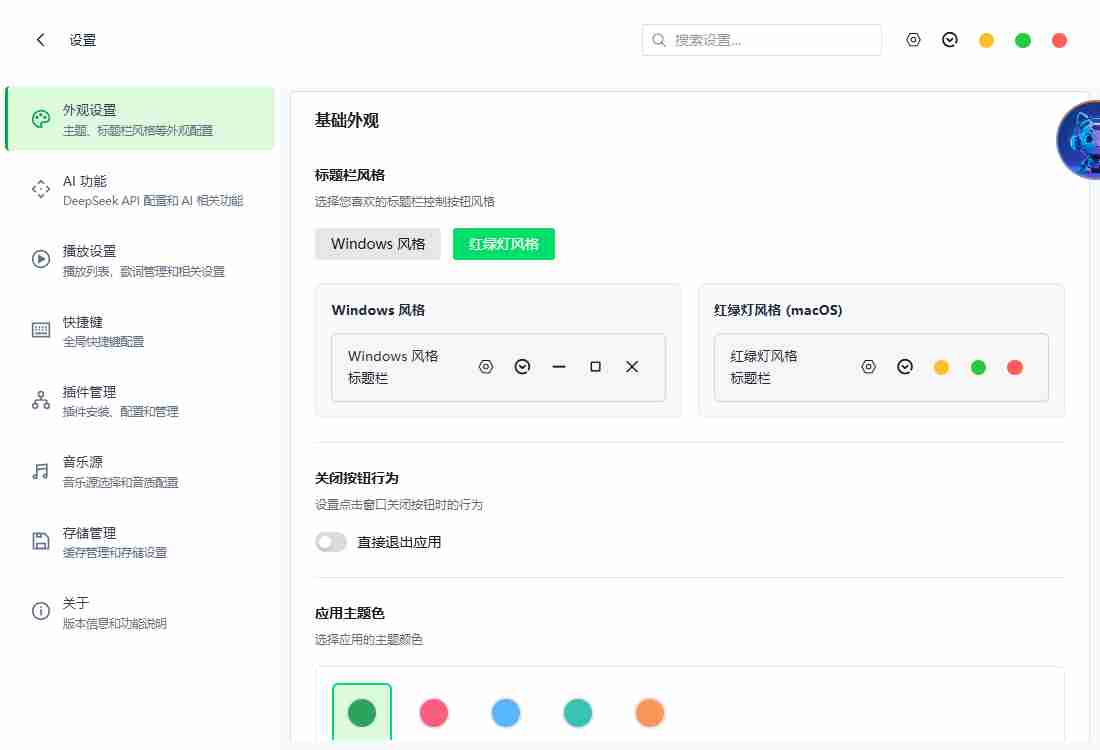Click the 搜索设置 search field
This screenshot has height=750, width=1100.
pyautogui.click(x=761, y=40)
